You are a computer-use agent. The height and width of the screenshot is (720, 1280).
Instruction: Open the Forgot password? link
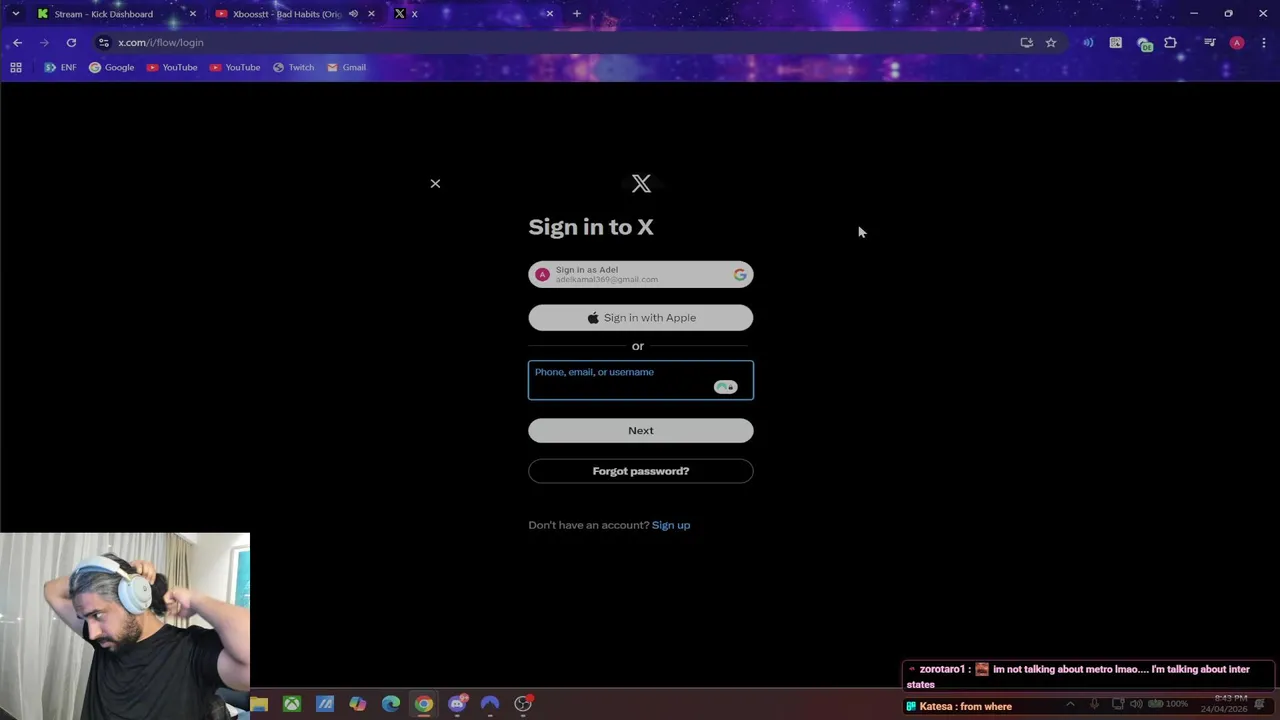(641, 471)
